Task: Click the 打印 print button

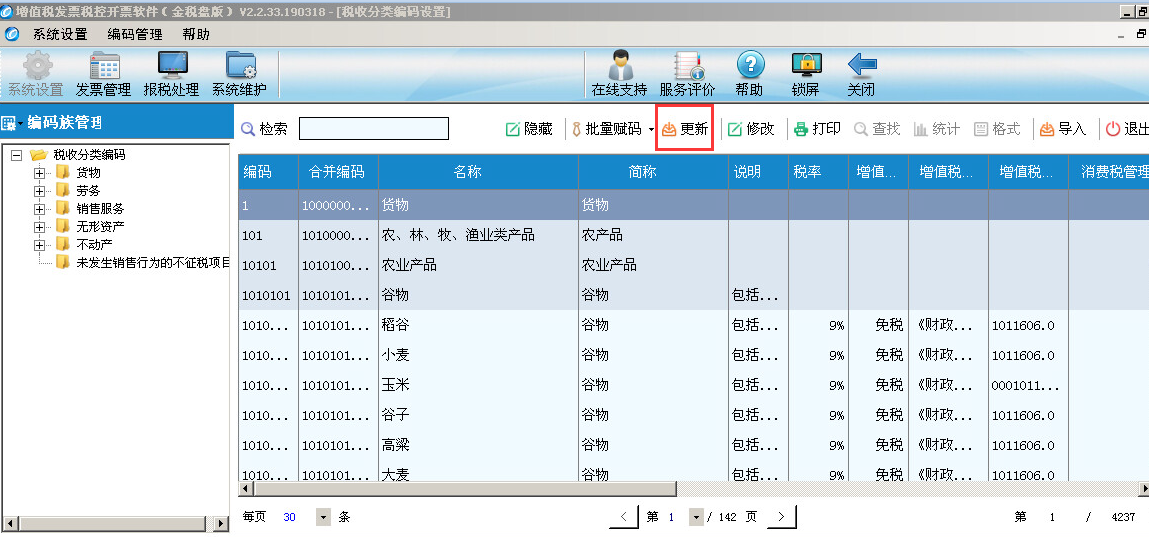Action: [x=818, y=129]
